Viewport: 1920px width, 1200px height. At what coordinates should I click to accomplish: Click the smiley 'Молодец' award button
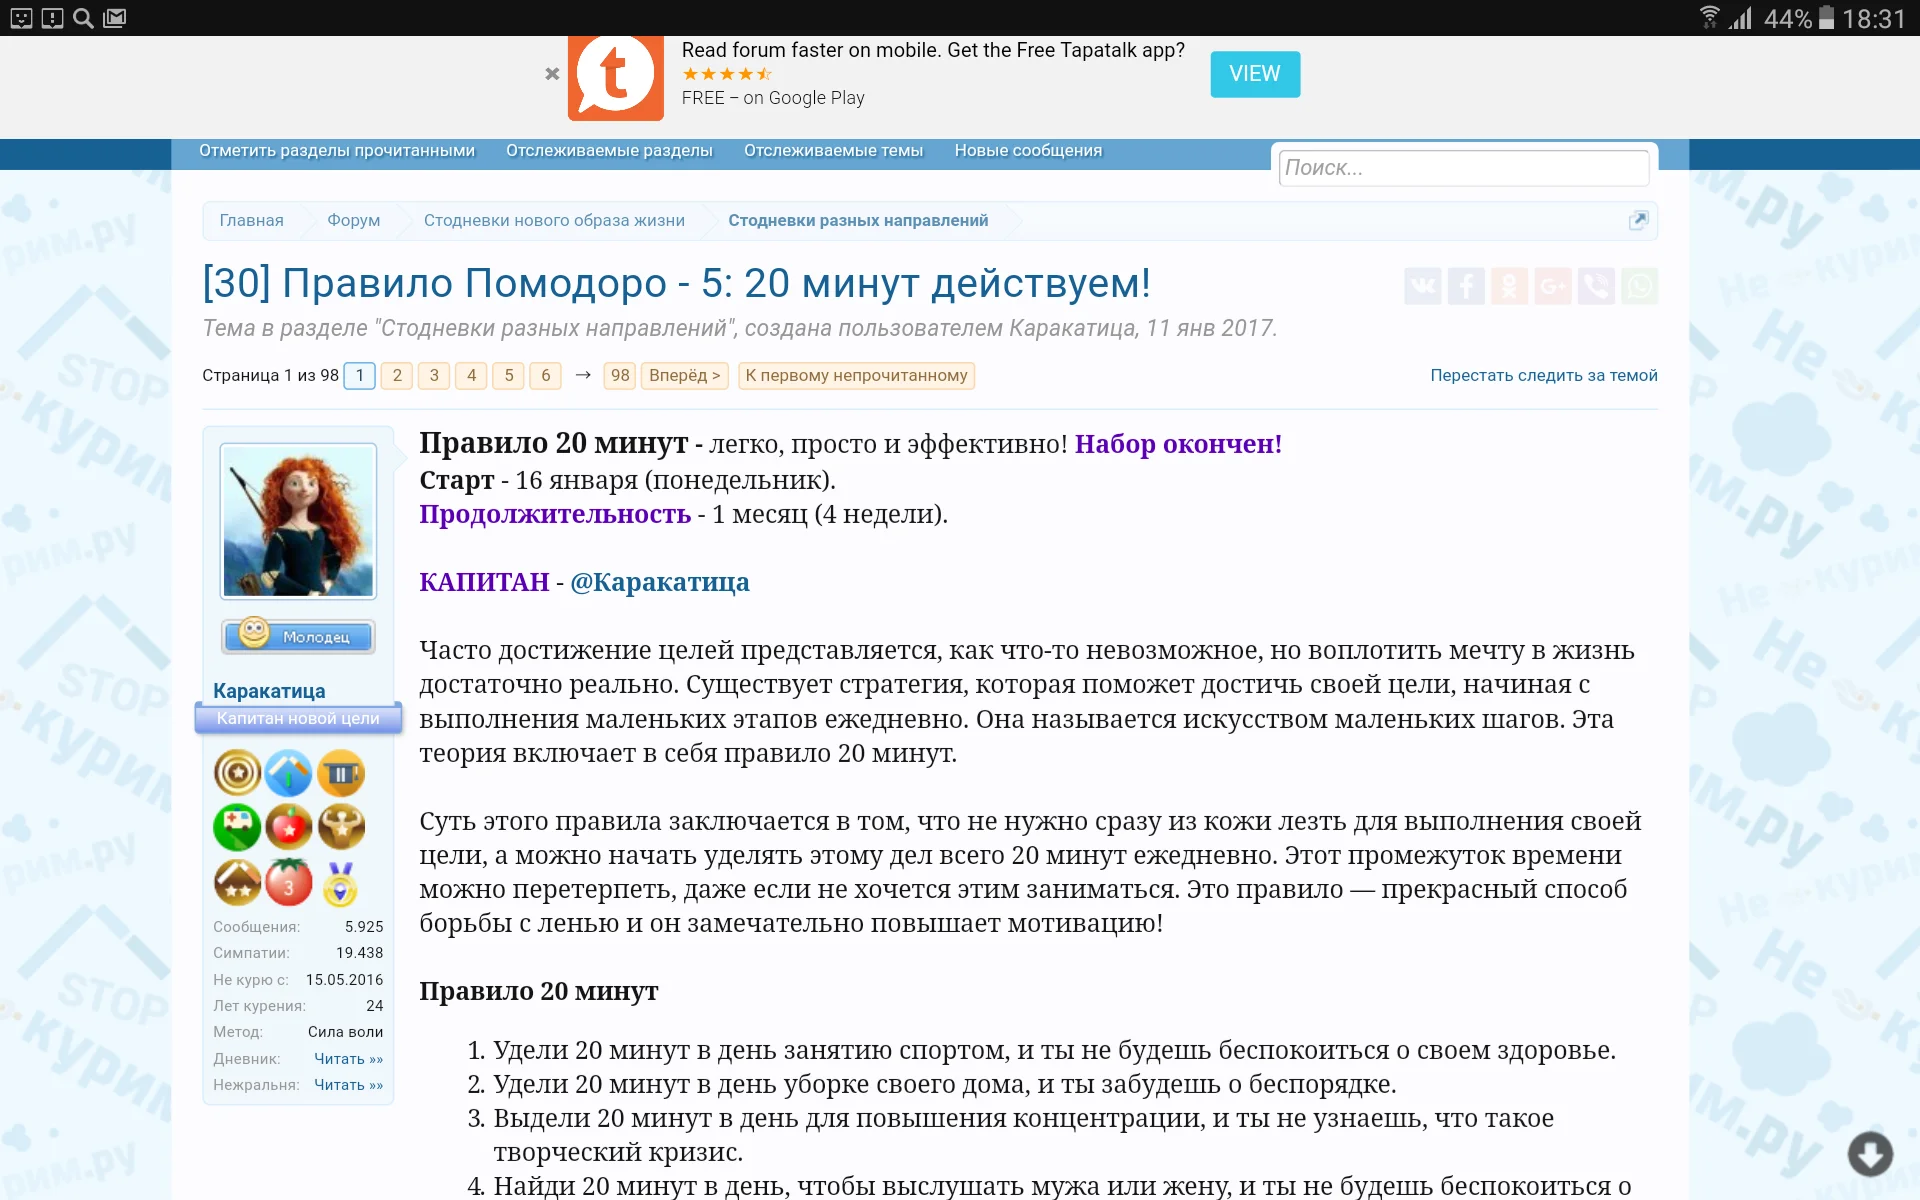[x=297, y=635]
